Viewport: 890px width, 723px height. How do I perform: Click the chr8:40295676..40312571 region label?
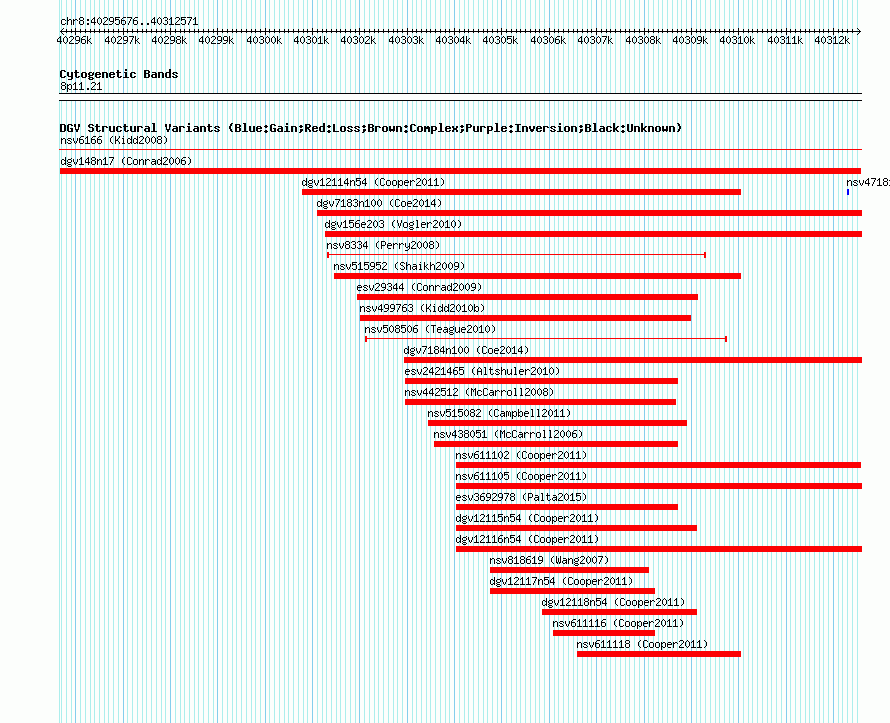pos(129,21)
